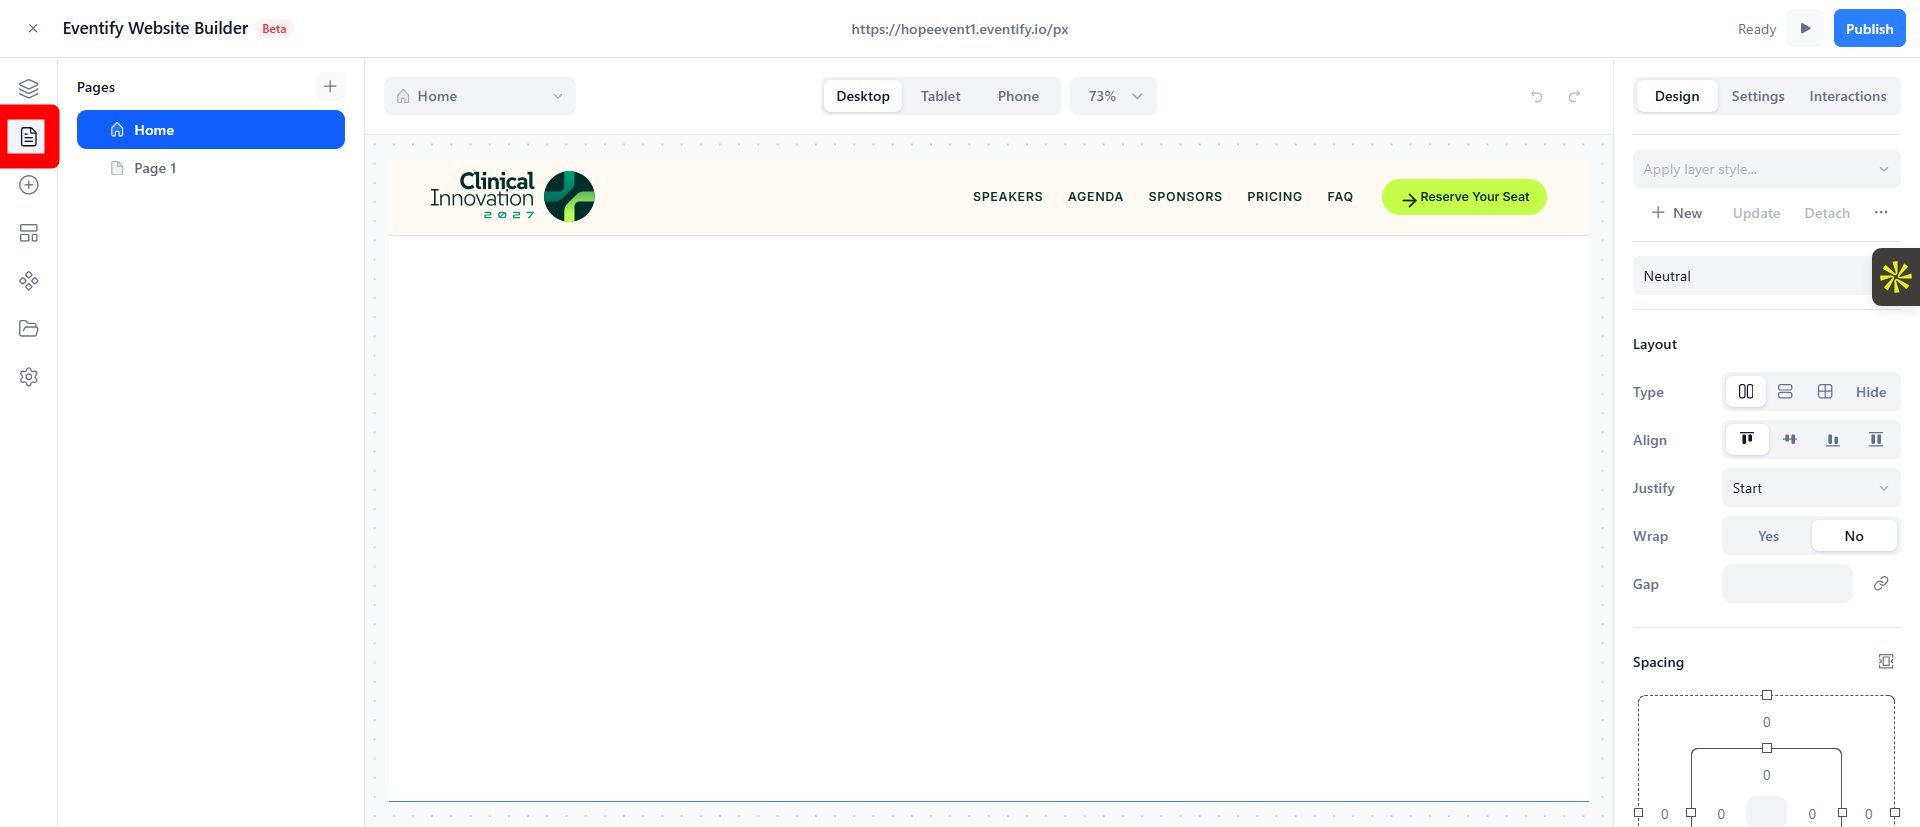Switch to Desktop view tab
This screenshot has height=827, width=1920.
pyautogui.click(x=863, y=96)
